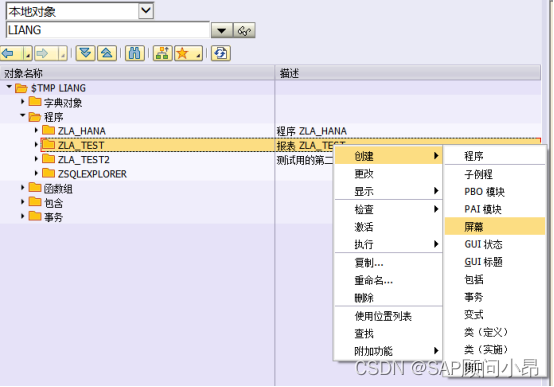Select the ZSQLEXPLORER tree item
554x387 pixels.
point(92,174)
